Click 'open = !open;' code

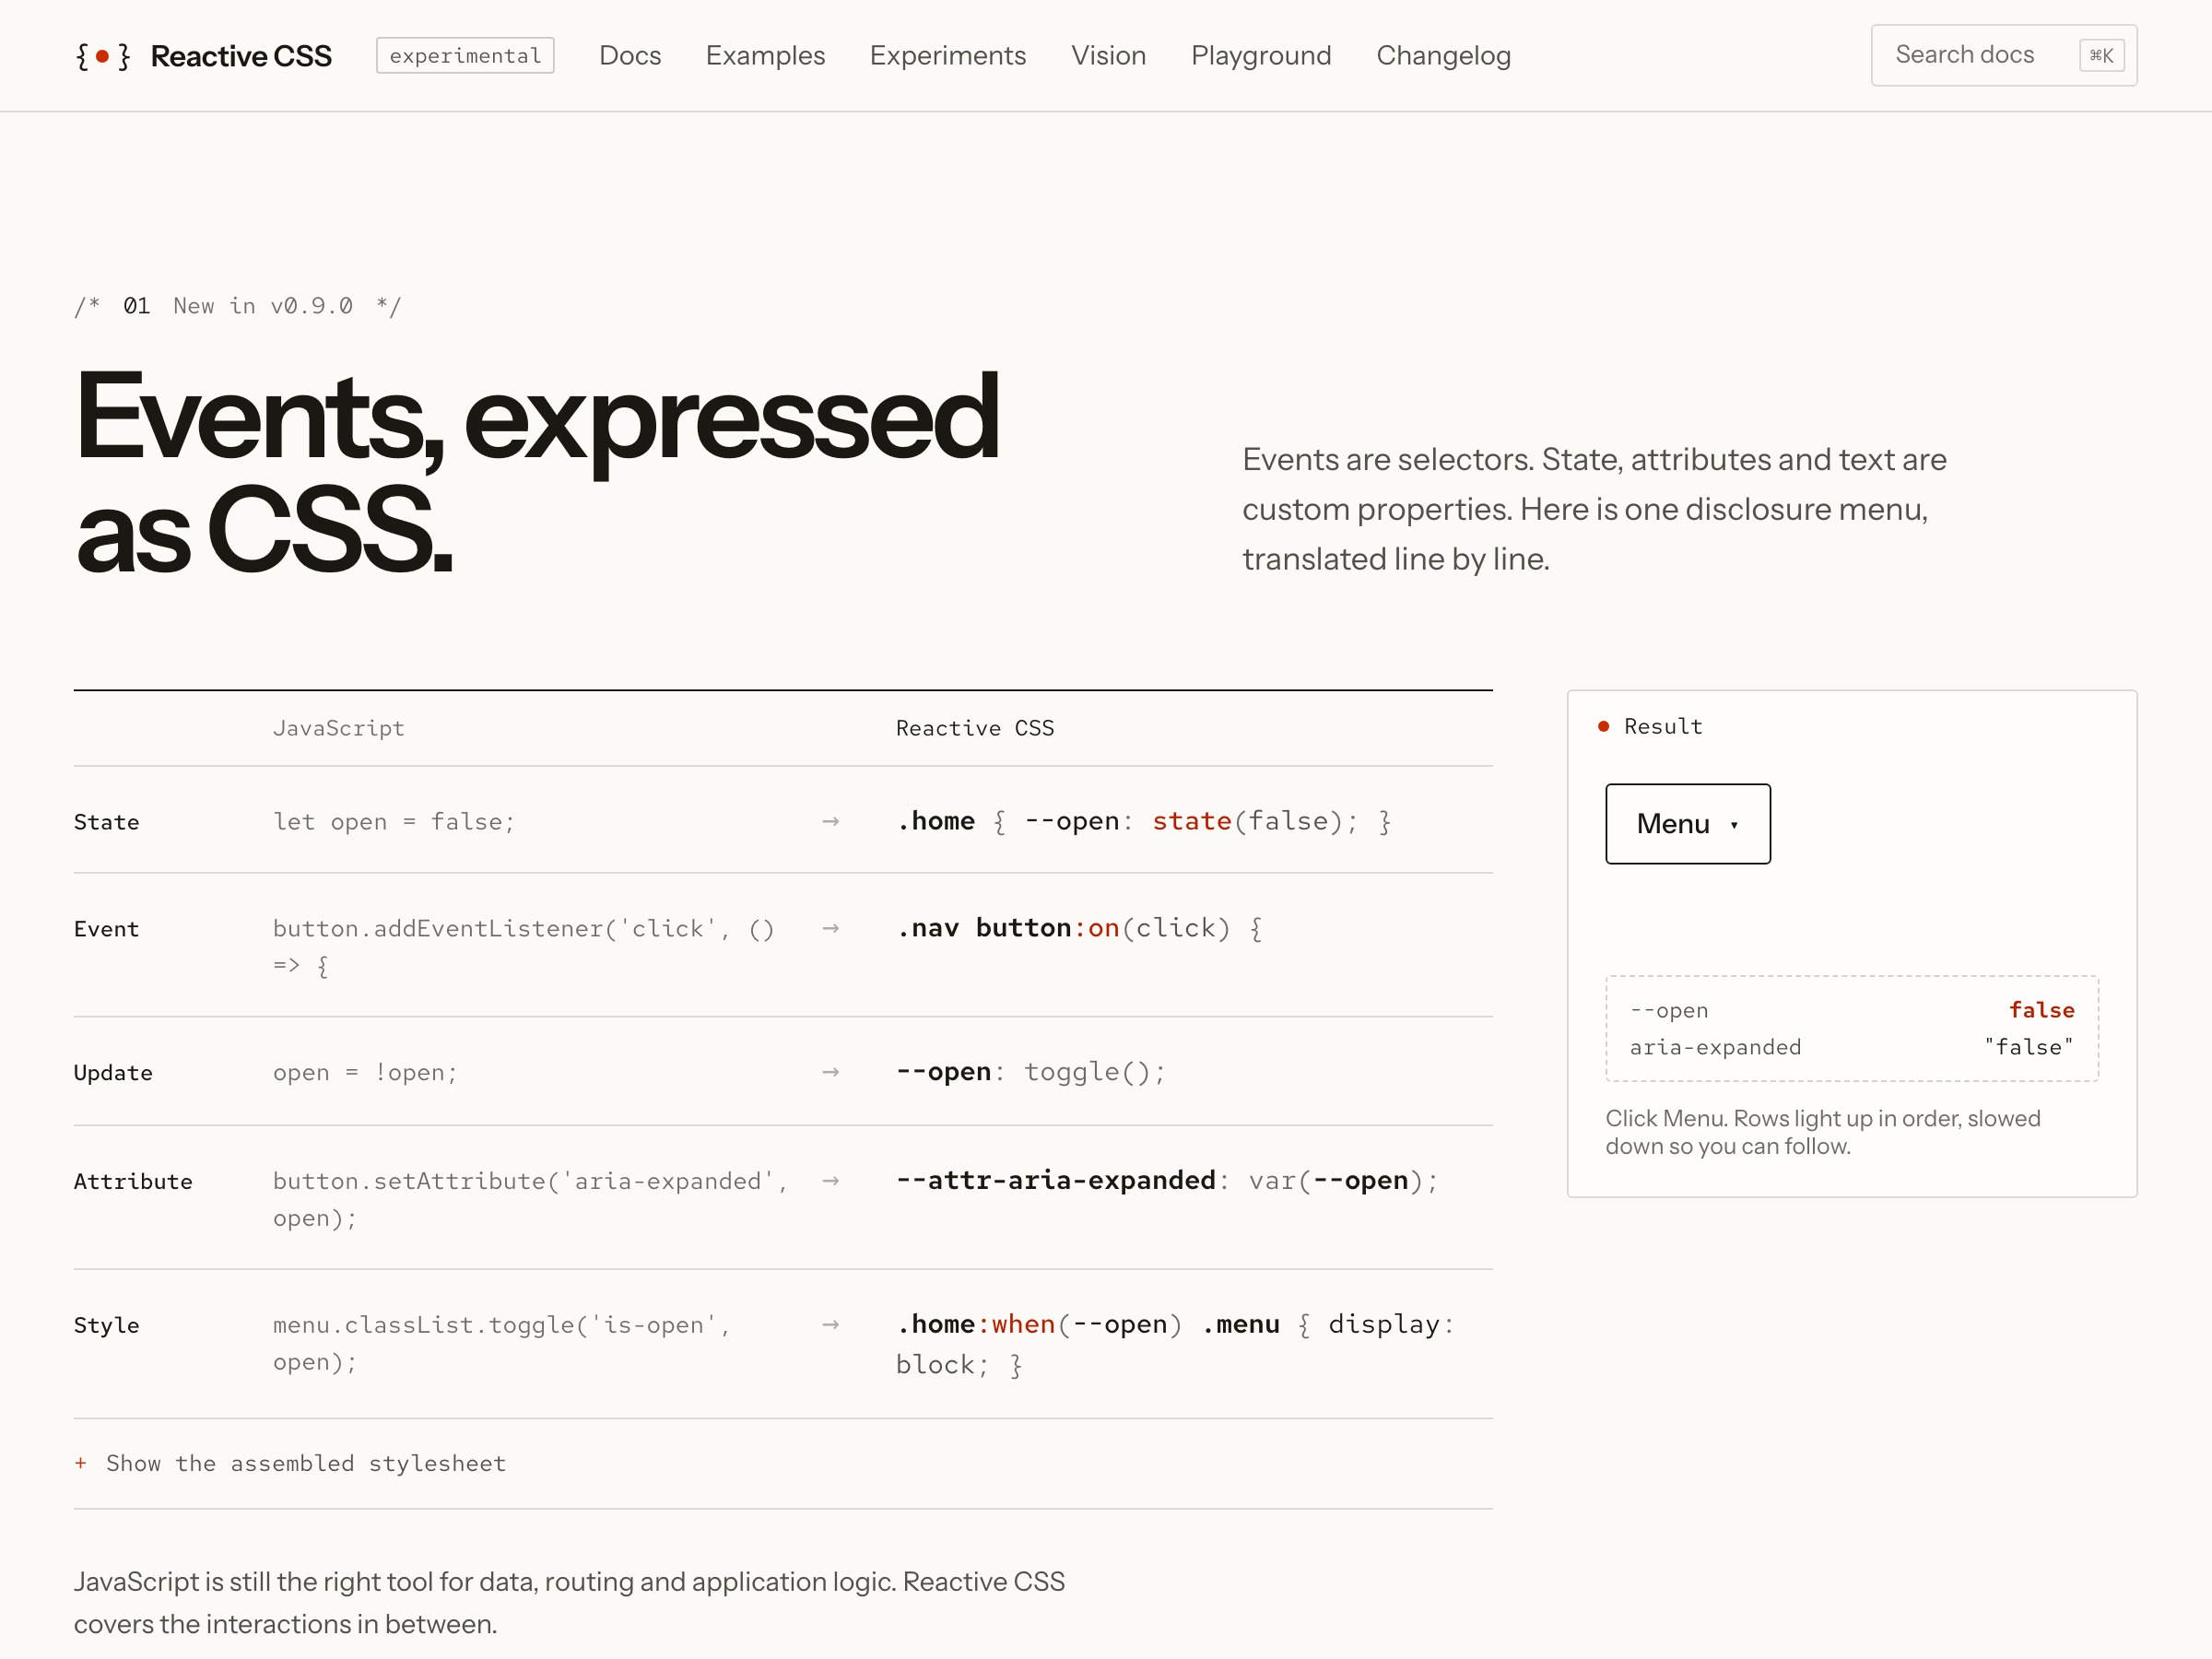pos(365,1072)
